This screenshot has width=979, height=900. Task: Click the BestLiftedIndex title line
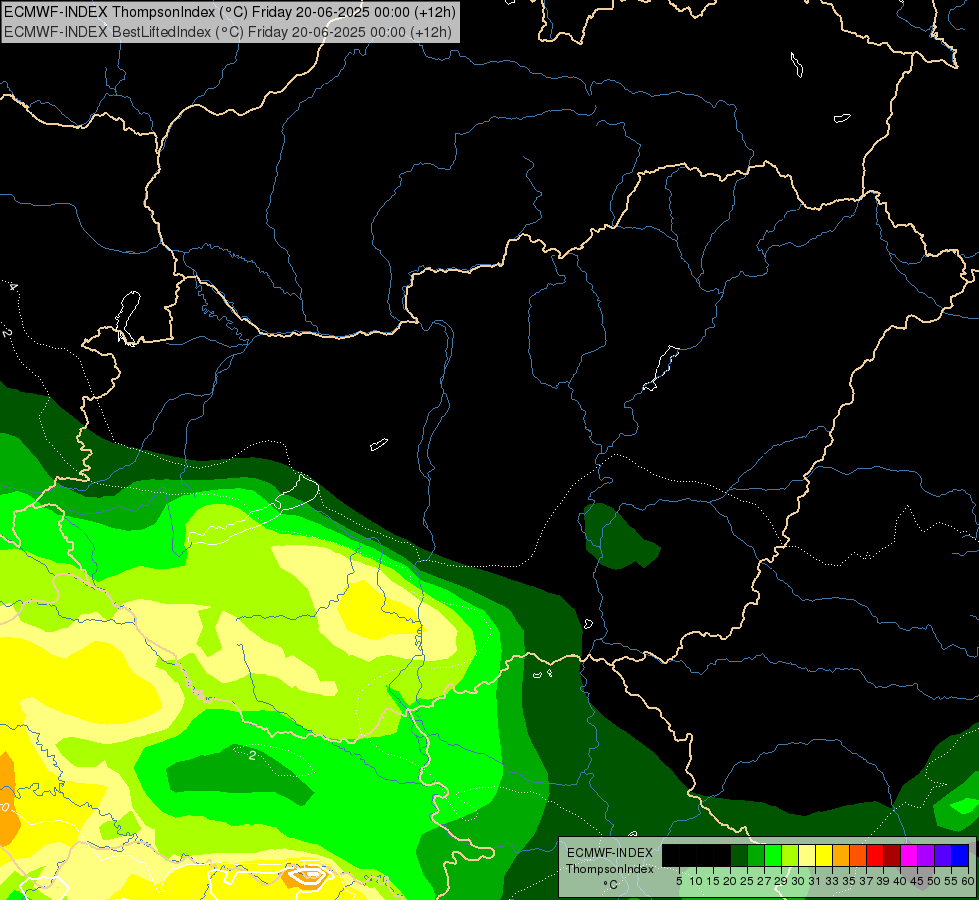pos(227,32)
